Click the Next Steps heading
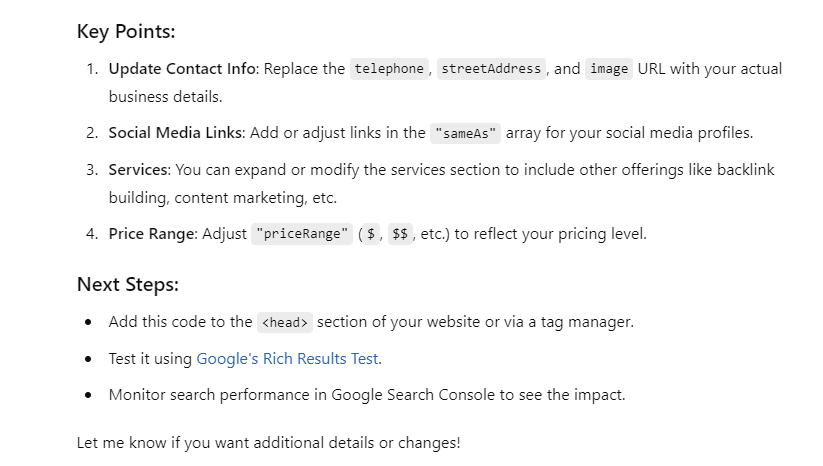The height and width of the screenshot is (466, 823). pyautogui.click(x=128, y=284)
